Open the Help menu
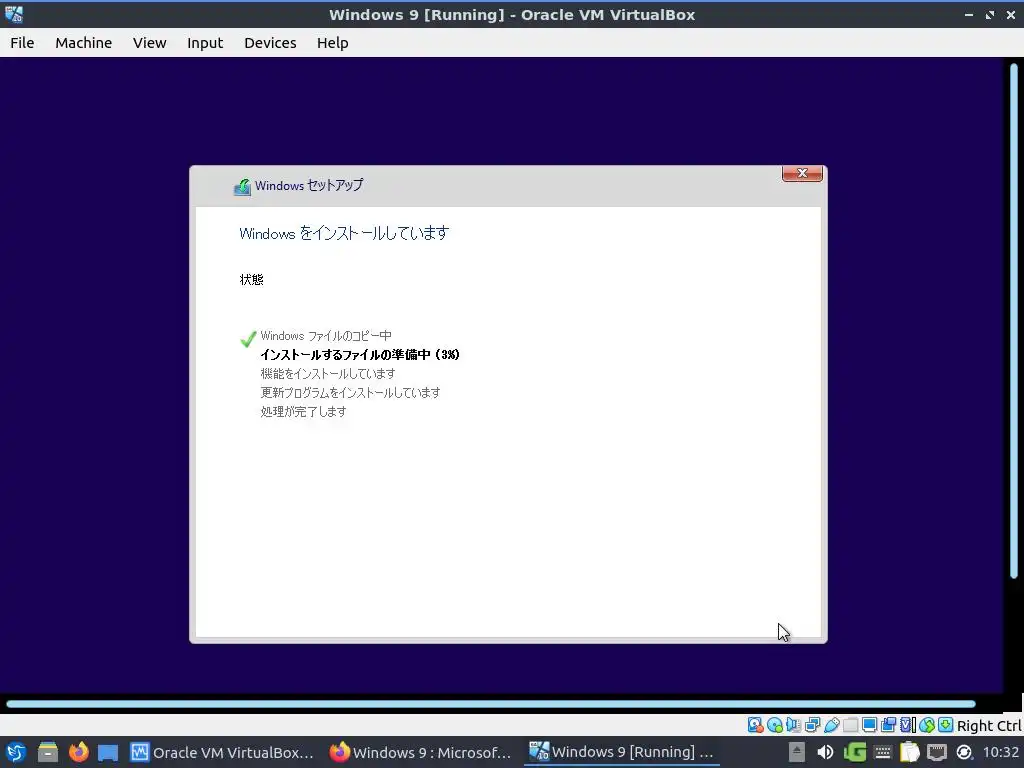Viewport: 1024px width, 768px height. tap(332, 42)
